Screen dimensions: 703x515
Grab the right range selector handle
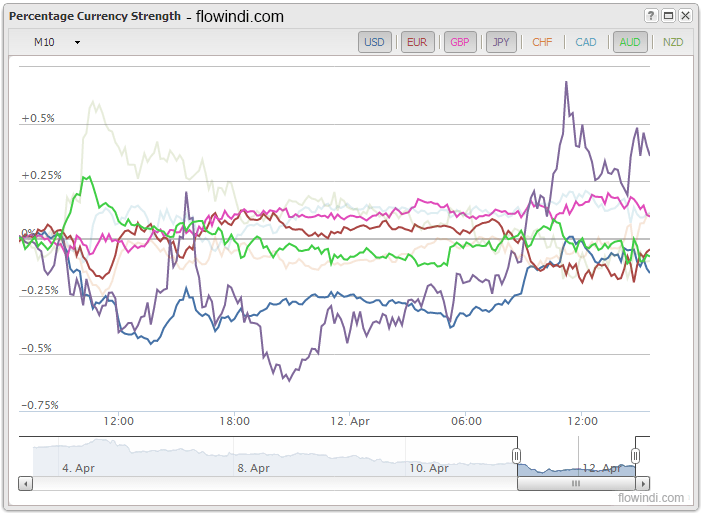[x=635, y=456]
